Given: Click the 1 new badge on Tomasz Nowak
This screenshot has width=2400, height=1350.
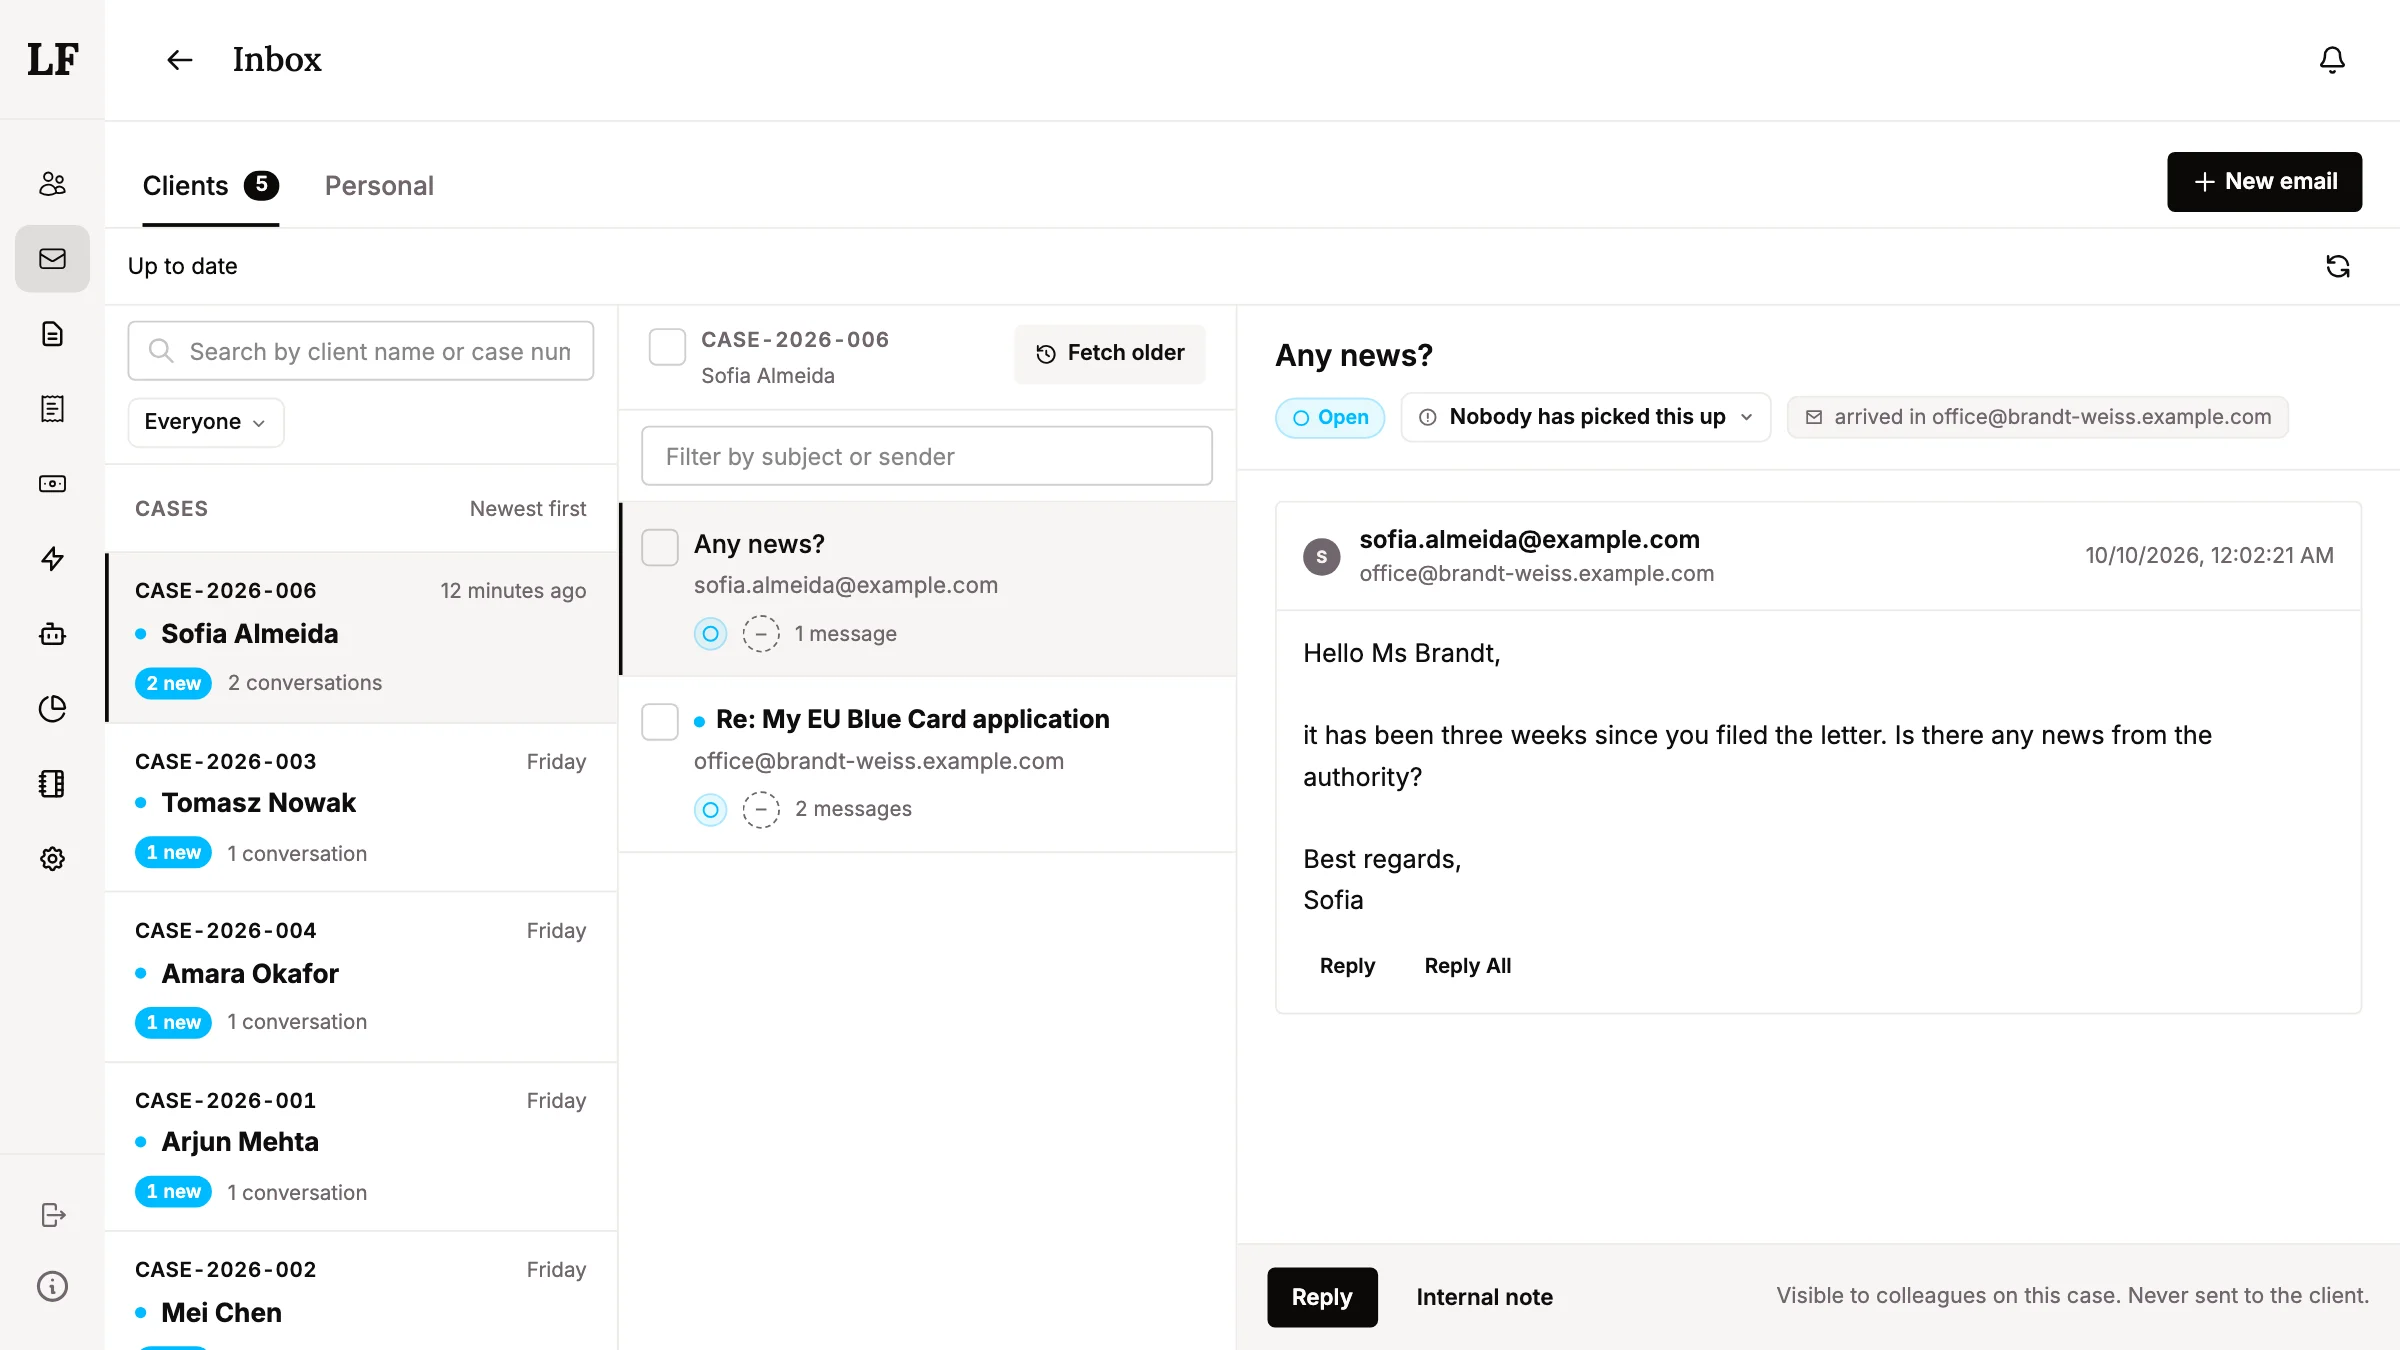Looking at the screenshot, I should coord(173,853).
